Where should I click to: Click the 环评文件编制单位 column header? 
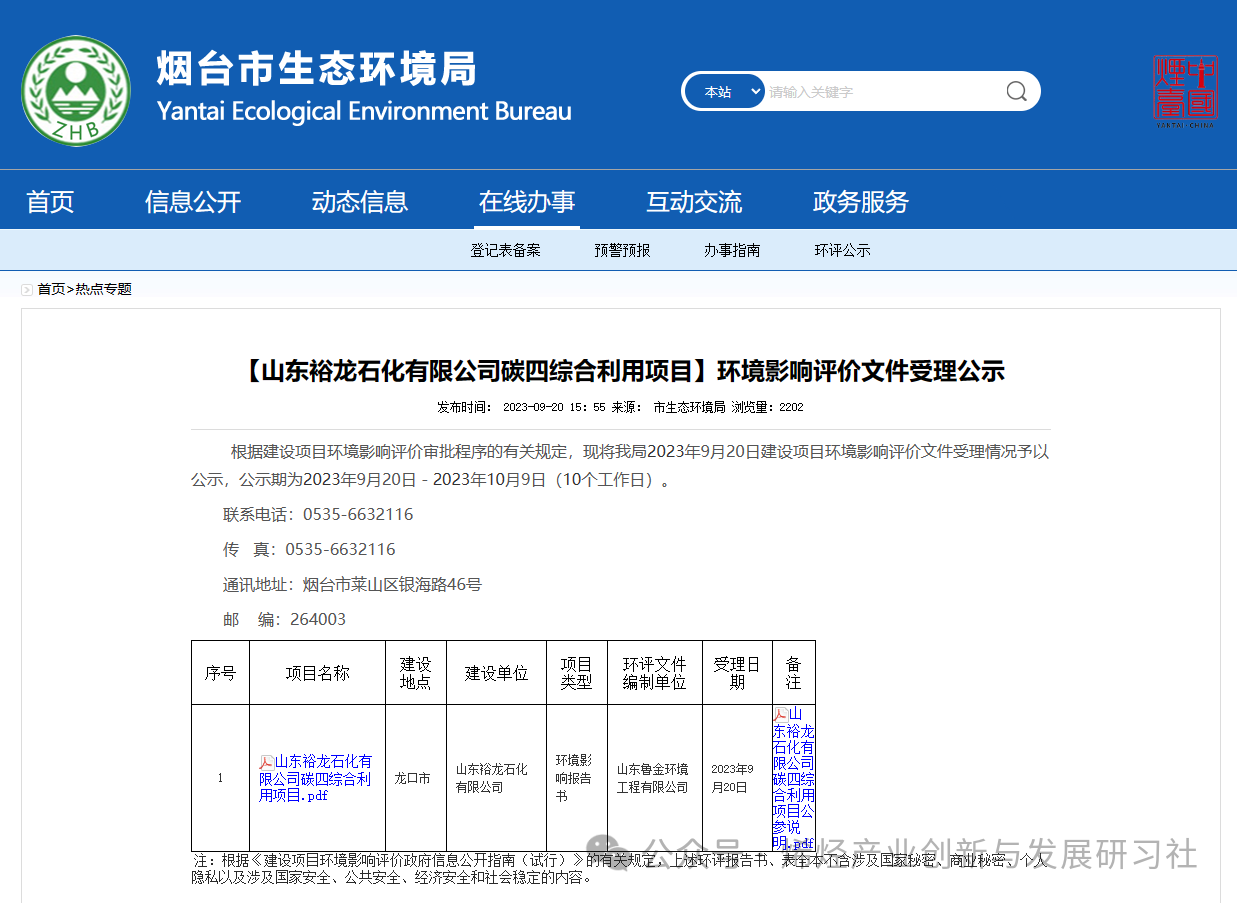pos(655,673)
